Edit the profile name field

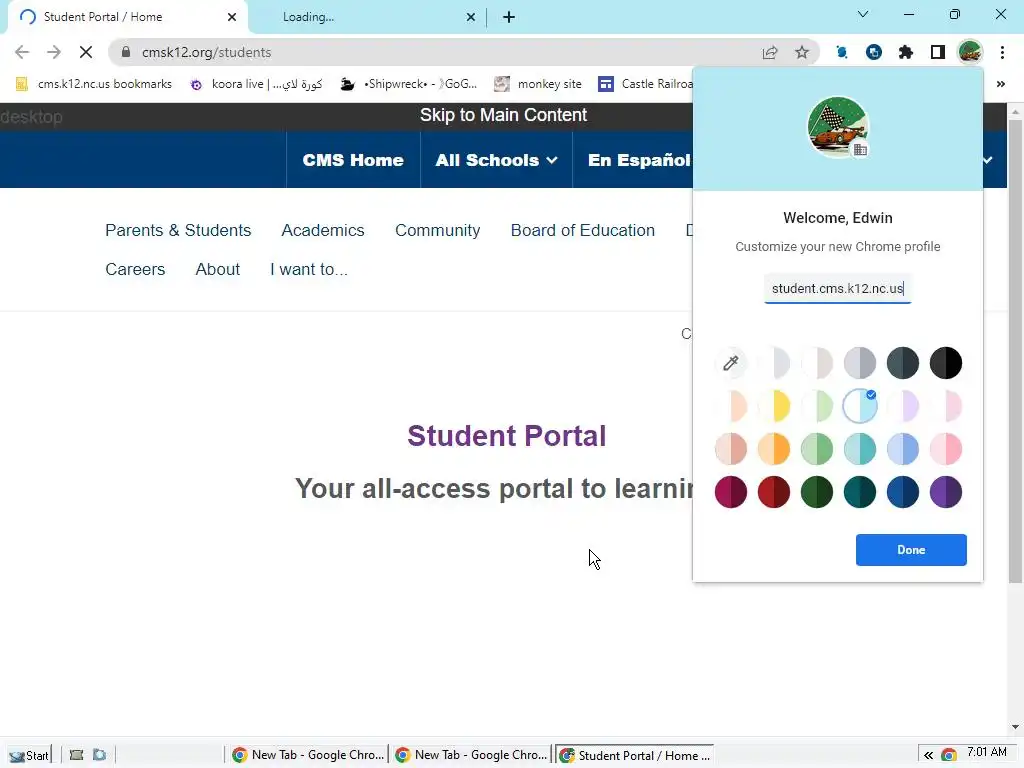pyautogui.click(x=838, y=289)
